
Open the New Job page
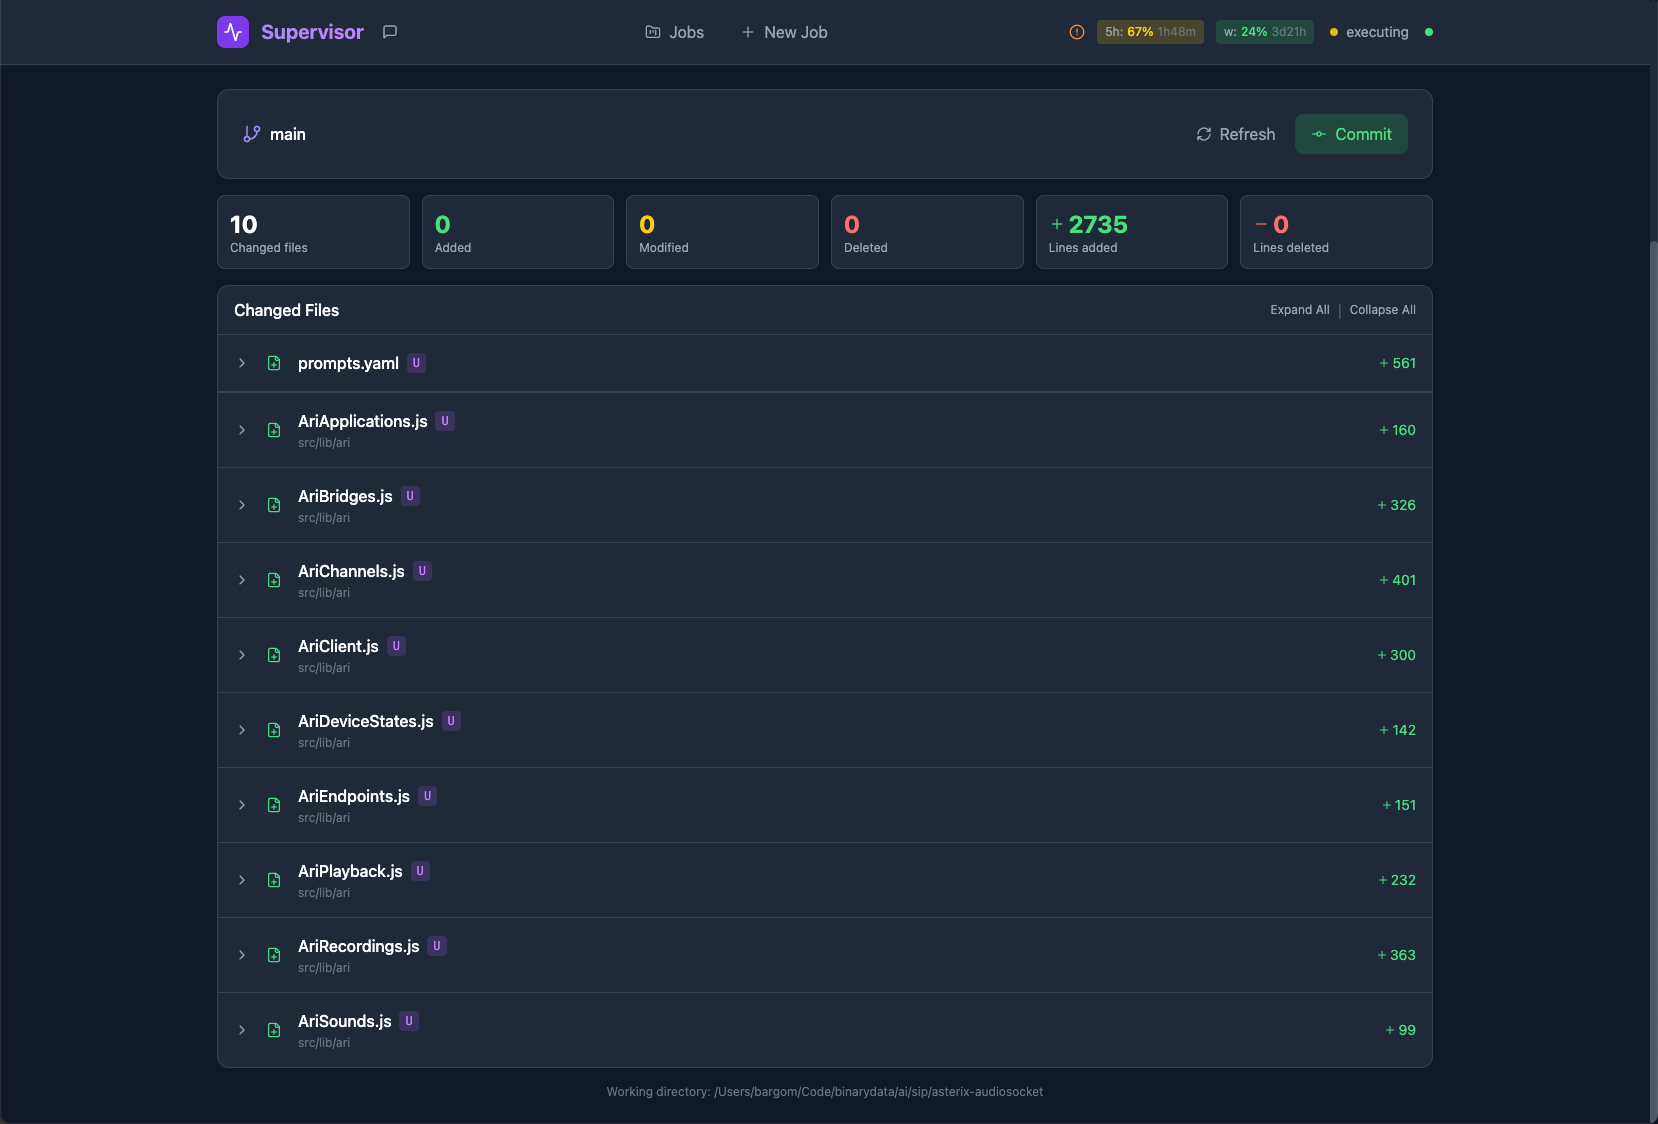tap(784, 32)
